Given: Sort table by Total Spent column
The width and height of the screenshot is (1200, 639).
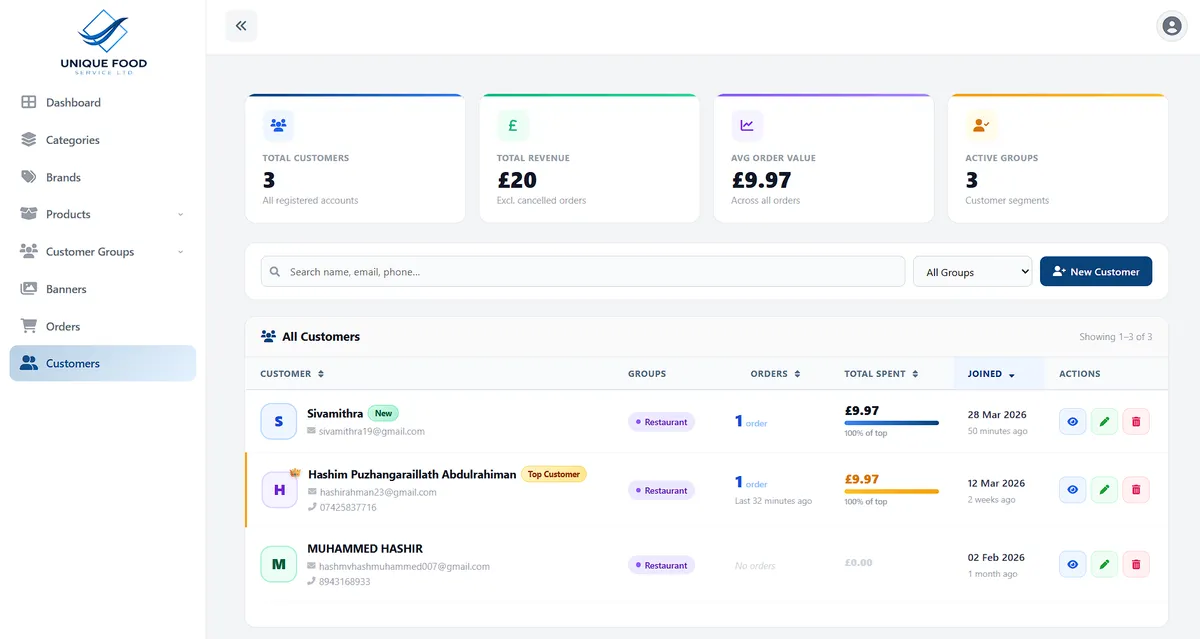Looking at the screenshot, I should [881, 374].
